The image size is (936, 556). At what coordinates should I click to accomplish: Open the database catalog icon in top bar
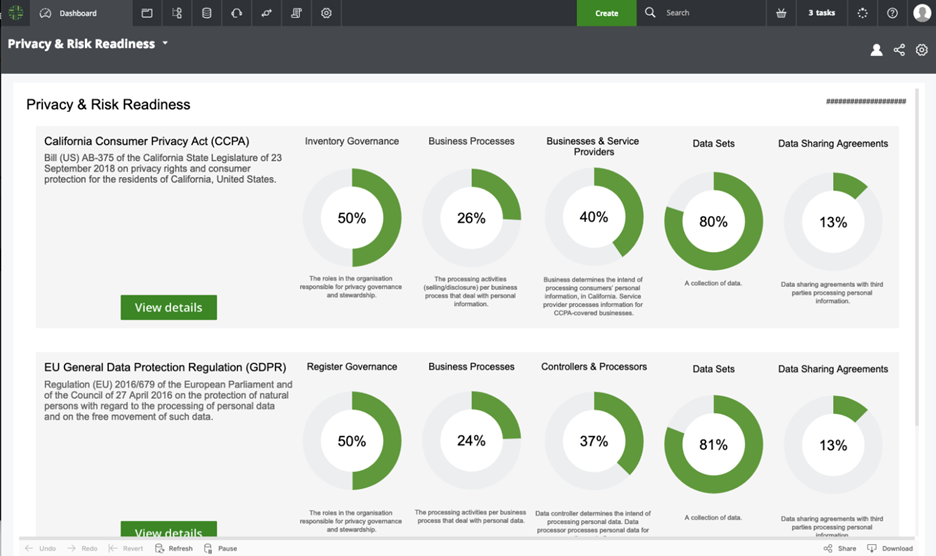[x=207, y=13]
